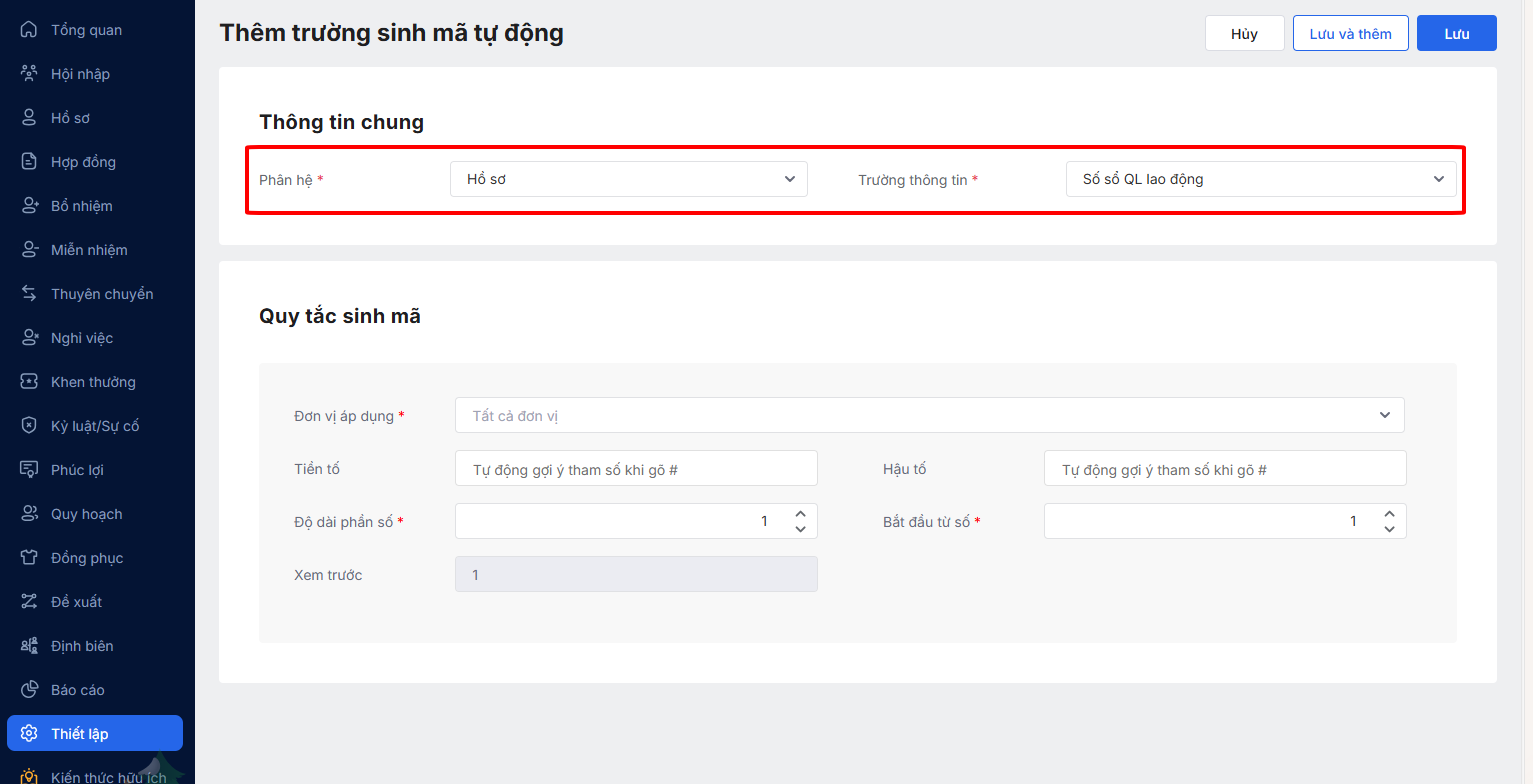Click the Báo cáo pie chart icon
Viewport: 1533px width, 784px height.
point(29,690)
